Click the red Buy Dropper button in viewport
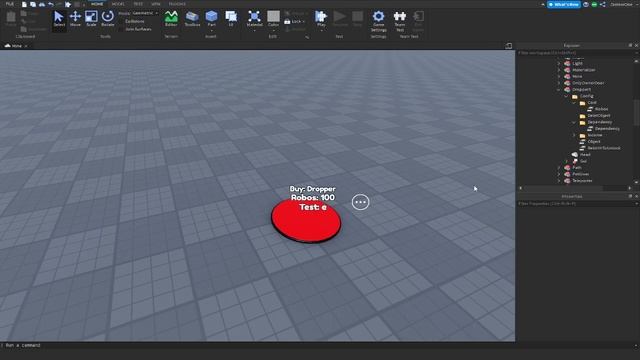 pos(306,222)
